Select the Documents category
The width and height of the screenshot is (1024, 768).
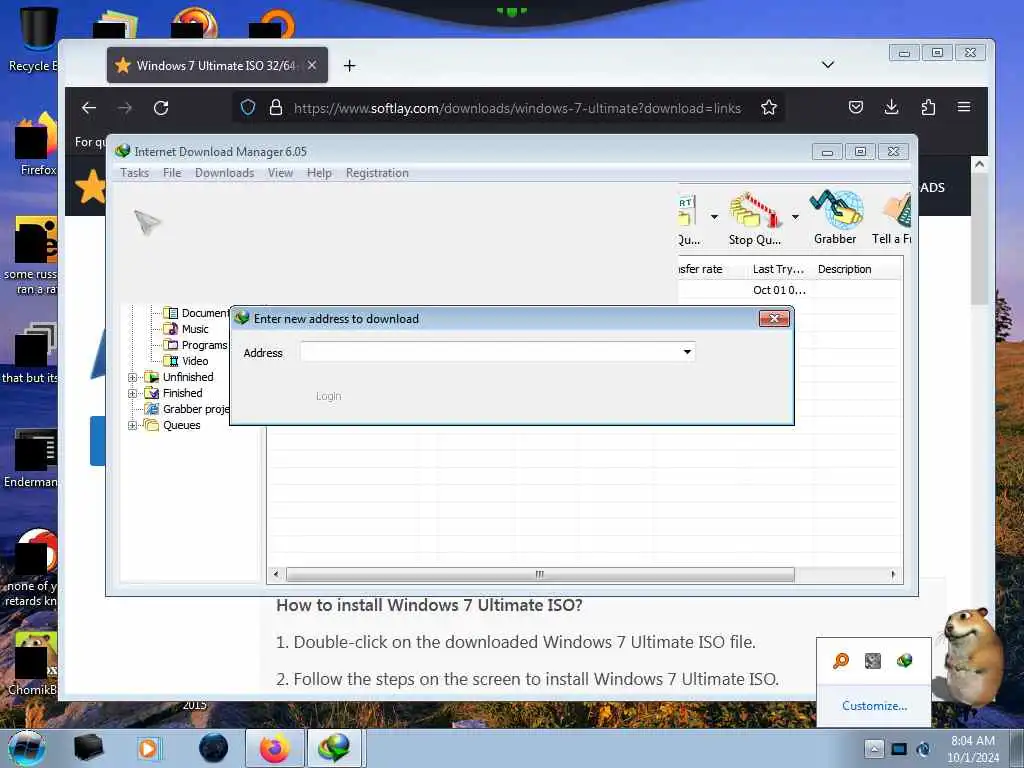point(196,313)
